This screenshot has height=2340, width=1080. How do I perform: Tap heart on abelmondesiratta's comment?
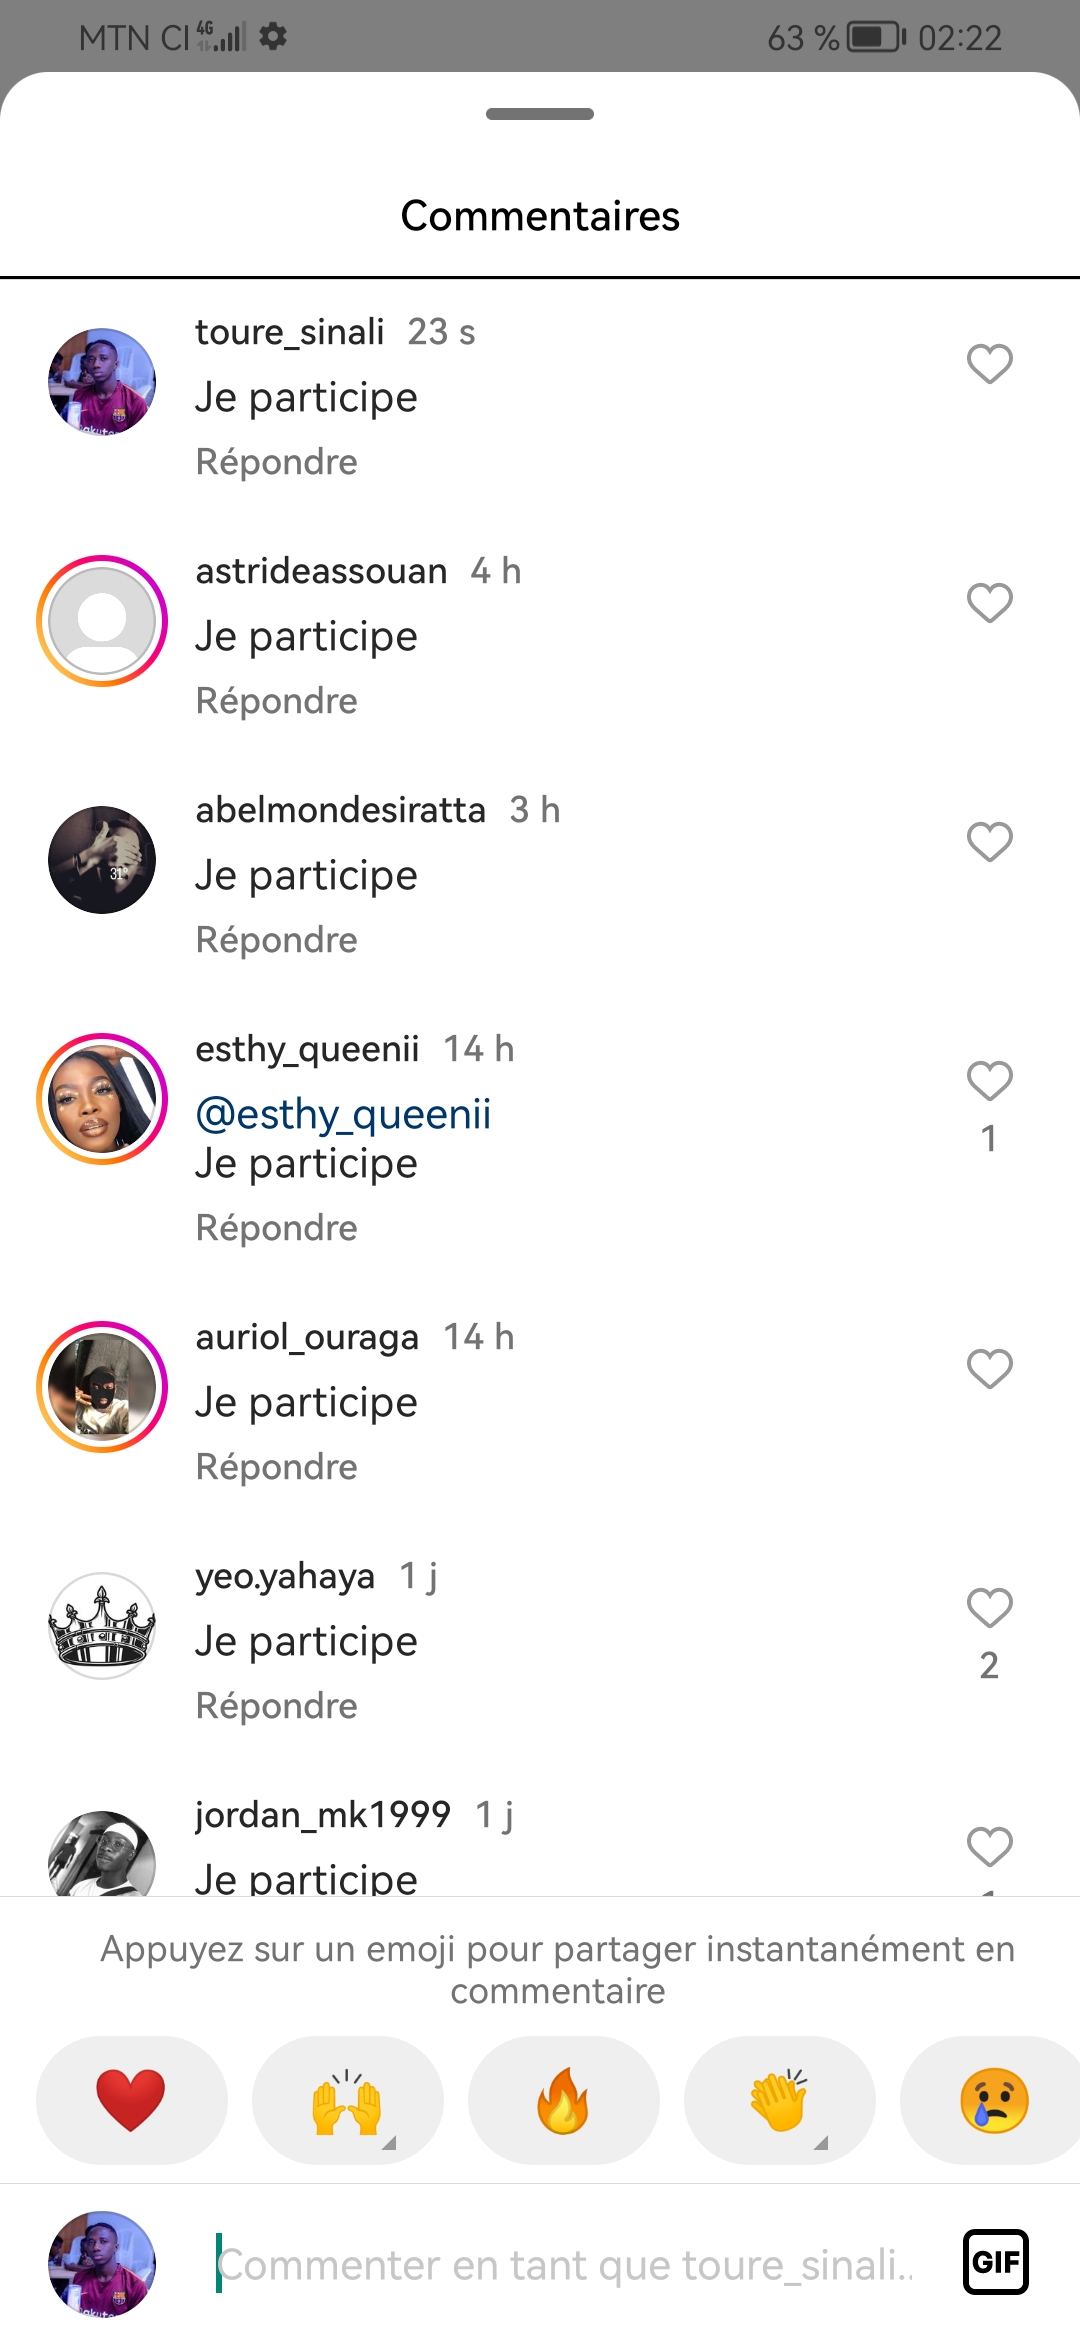click(x=989, y=842)
